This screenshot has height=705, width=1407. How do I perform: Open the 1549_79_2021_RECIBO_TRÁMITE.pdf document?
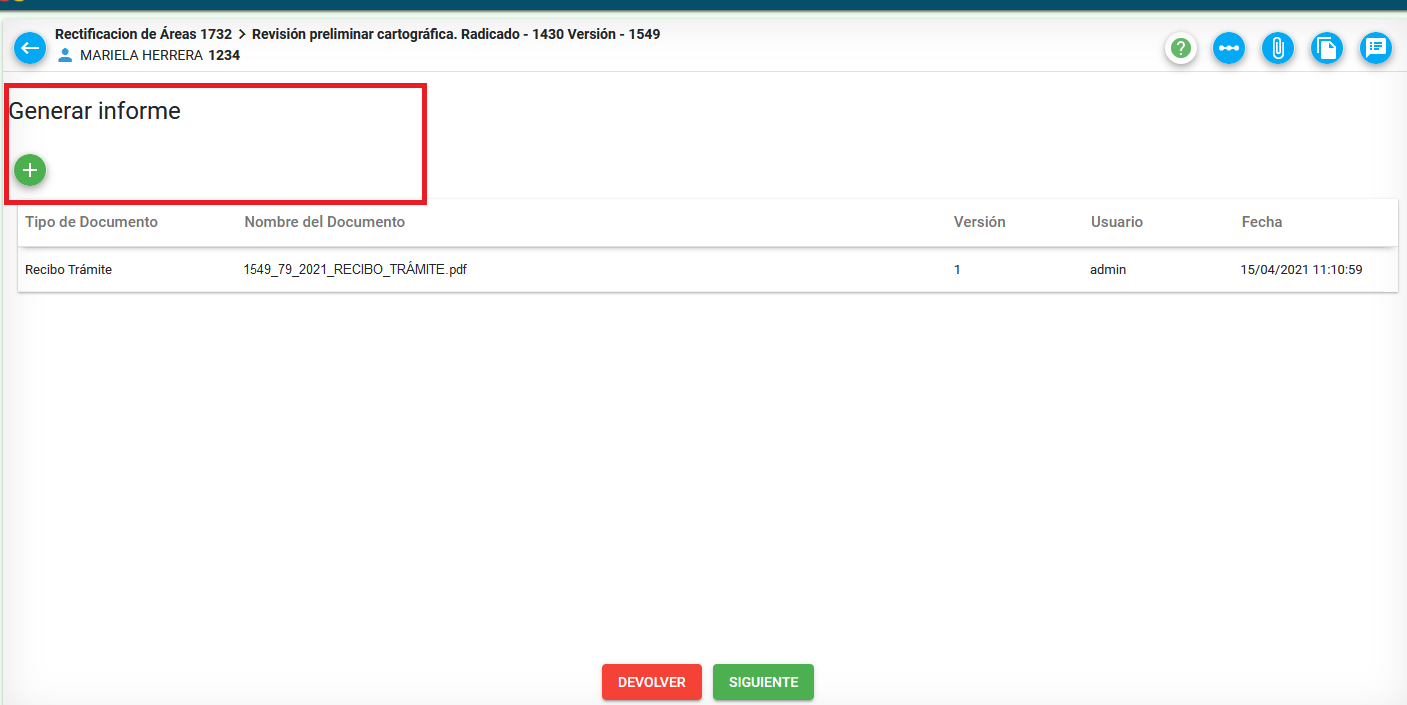(355, 270)
